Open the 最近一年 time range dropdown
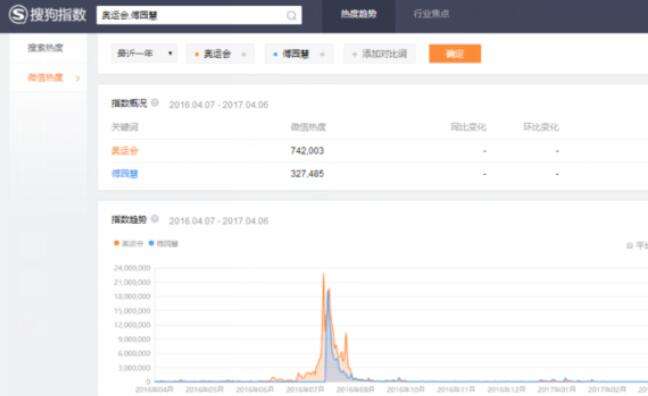 click(x=144, y=53)
